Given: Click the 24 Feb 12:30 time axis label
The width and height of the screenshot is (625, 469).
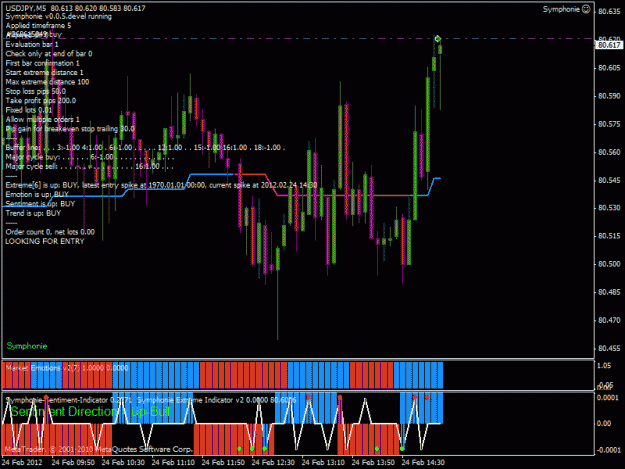Looking at the screenshot, I should tap(273, 462).
